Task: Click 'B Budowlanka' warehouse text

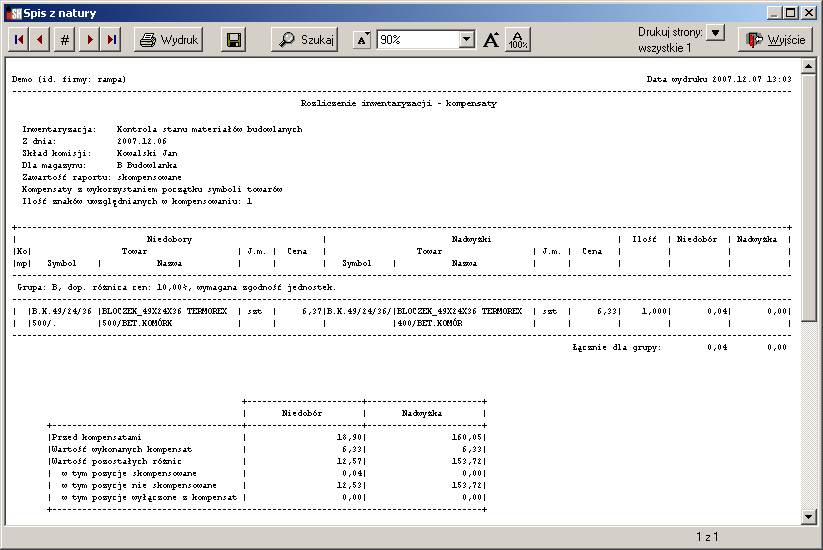Action: pyautogui.click(x=147, y=165)
